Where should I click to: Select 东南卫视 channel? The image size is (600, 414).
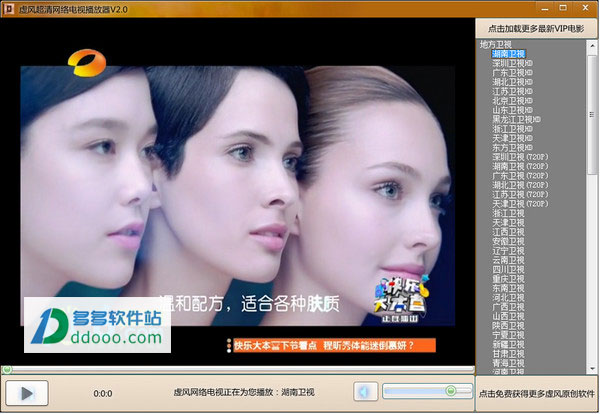pyautogui.click(x=509, y=288)
